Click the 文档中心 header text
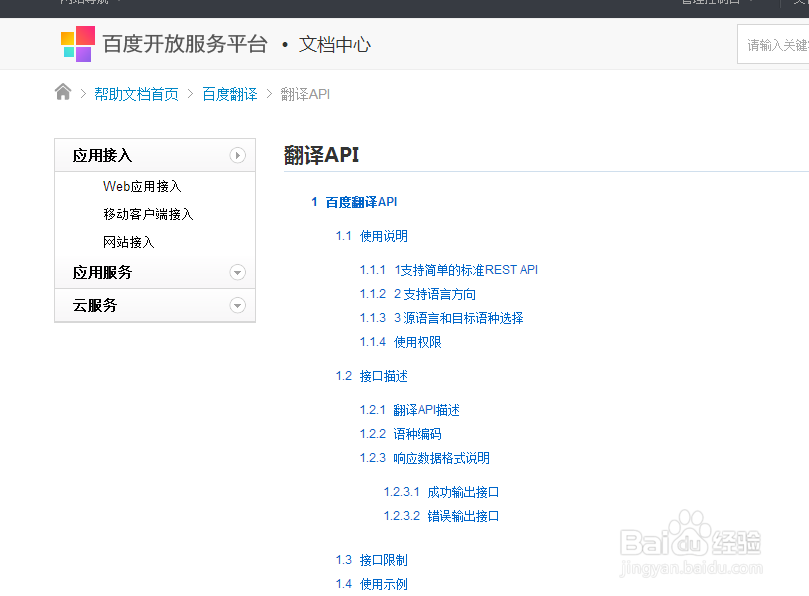This screenshot has width=809, height=596. pos(334,44)
